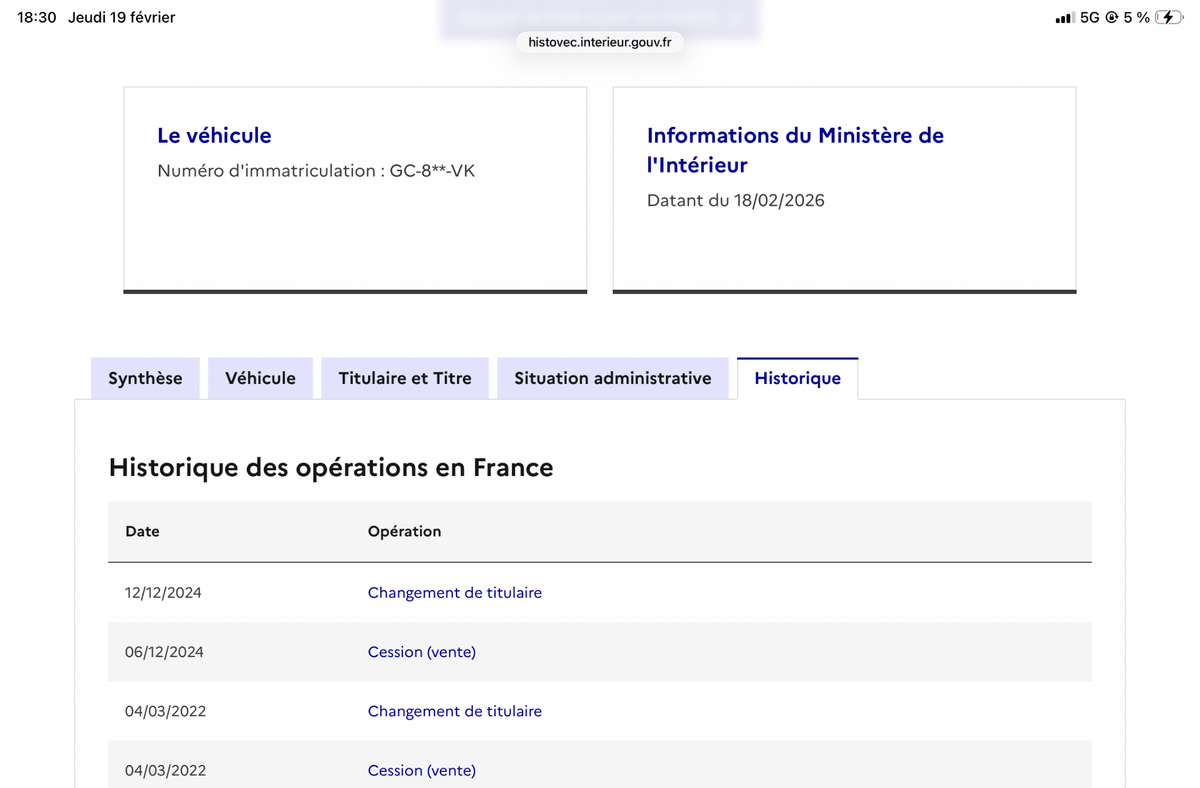Select the Situation administrative tab
This screenshot has height=788, width=1200.
[613, 378]
